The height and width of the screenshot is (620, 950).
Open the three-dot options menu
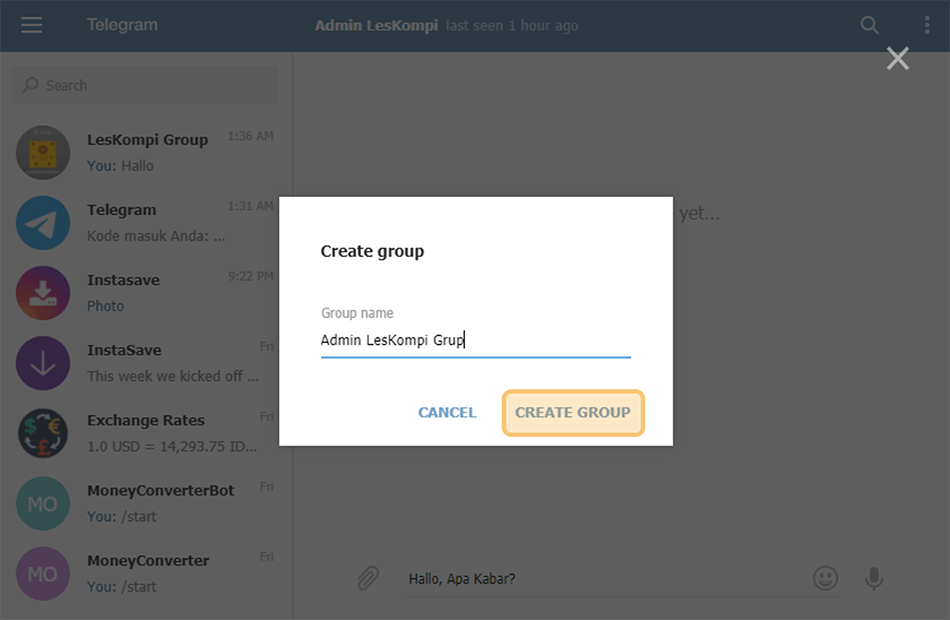(x=927, y=25)
